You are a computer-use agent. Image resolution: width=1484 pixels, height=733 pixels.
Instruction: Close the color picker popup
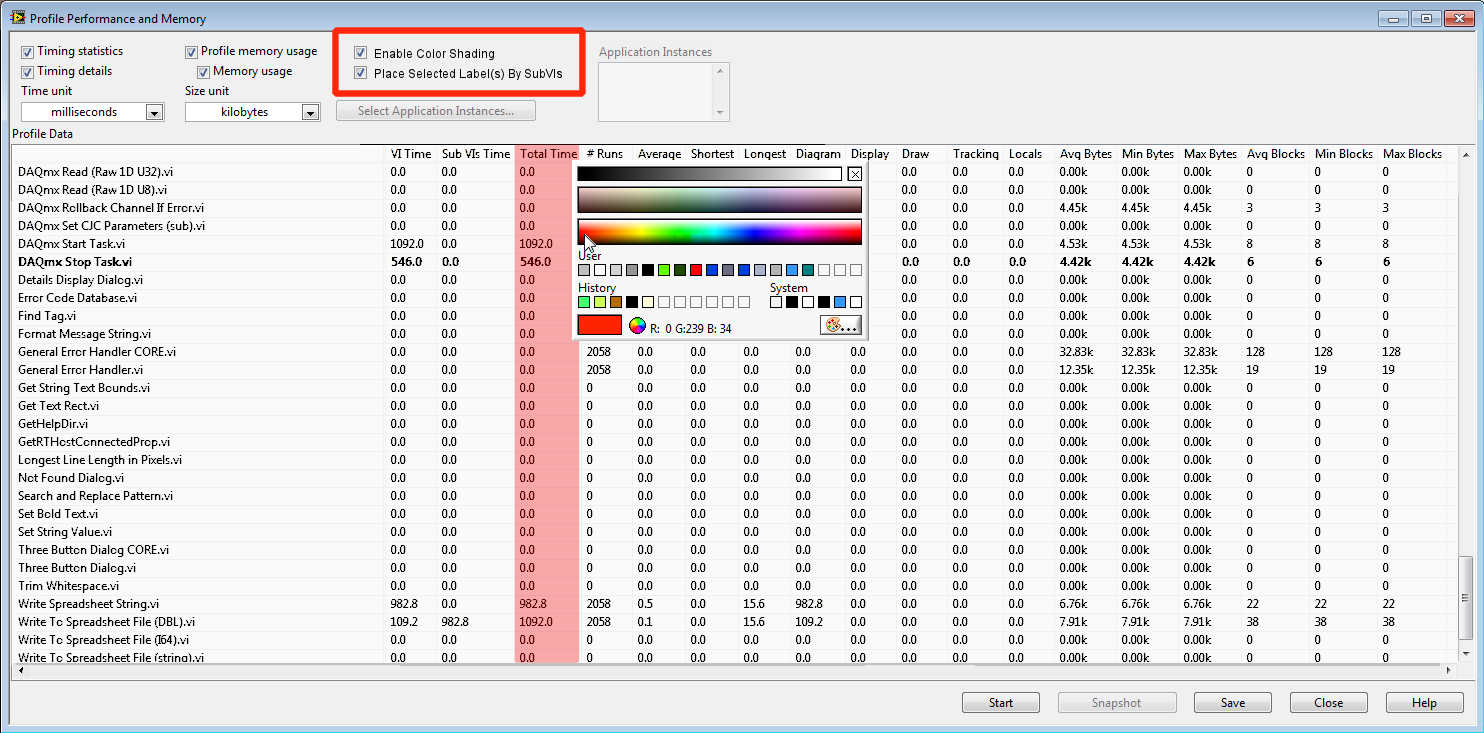click(854, 174)
